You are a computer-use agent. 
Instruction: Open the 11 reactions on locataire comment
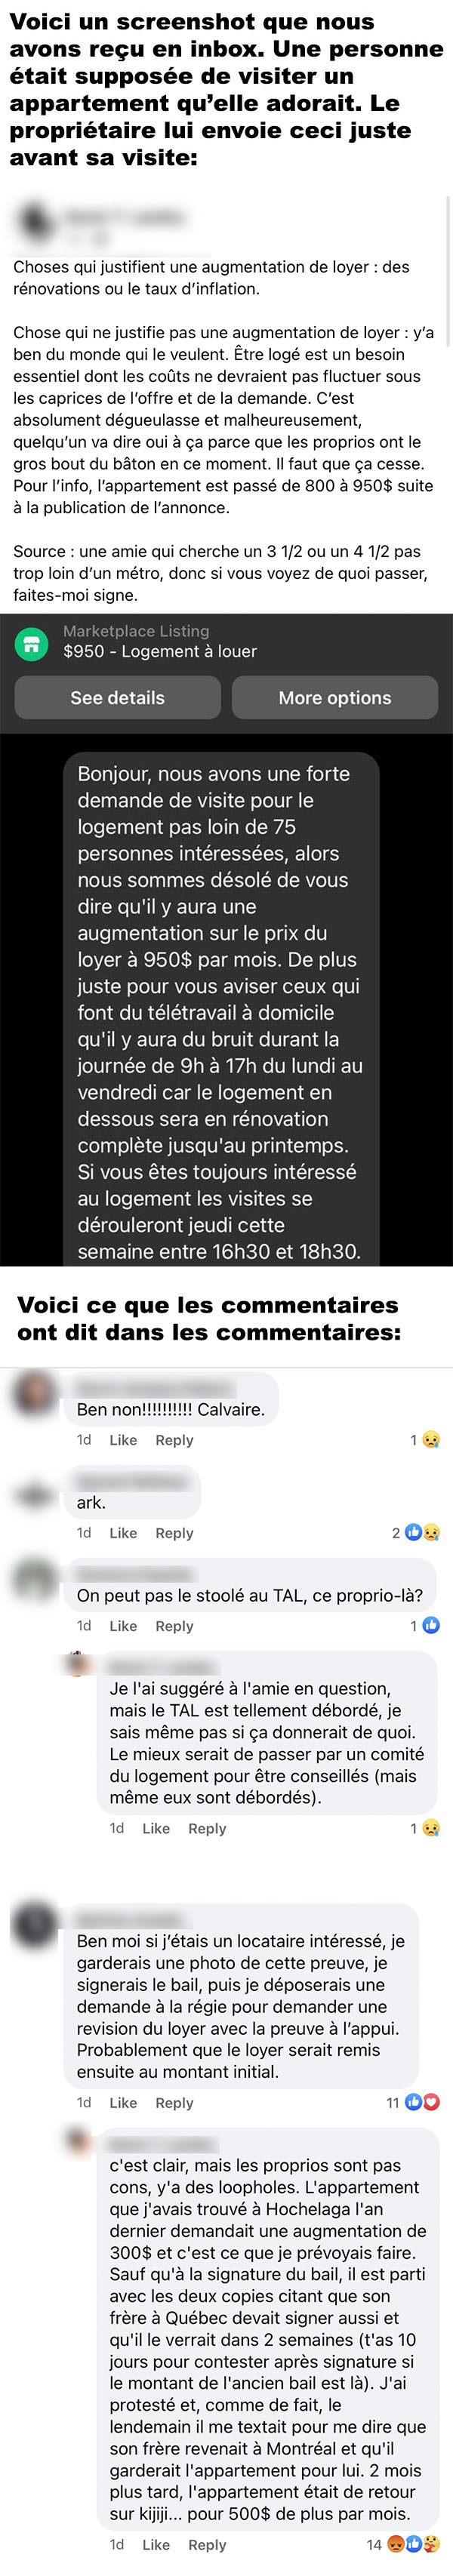click(413, 2103)
